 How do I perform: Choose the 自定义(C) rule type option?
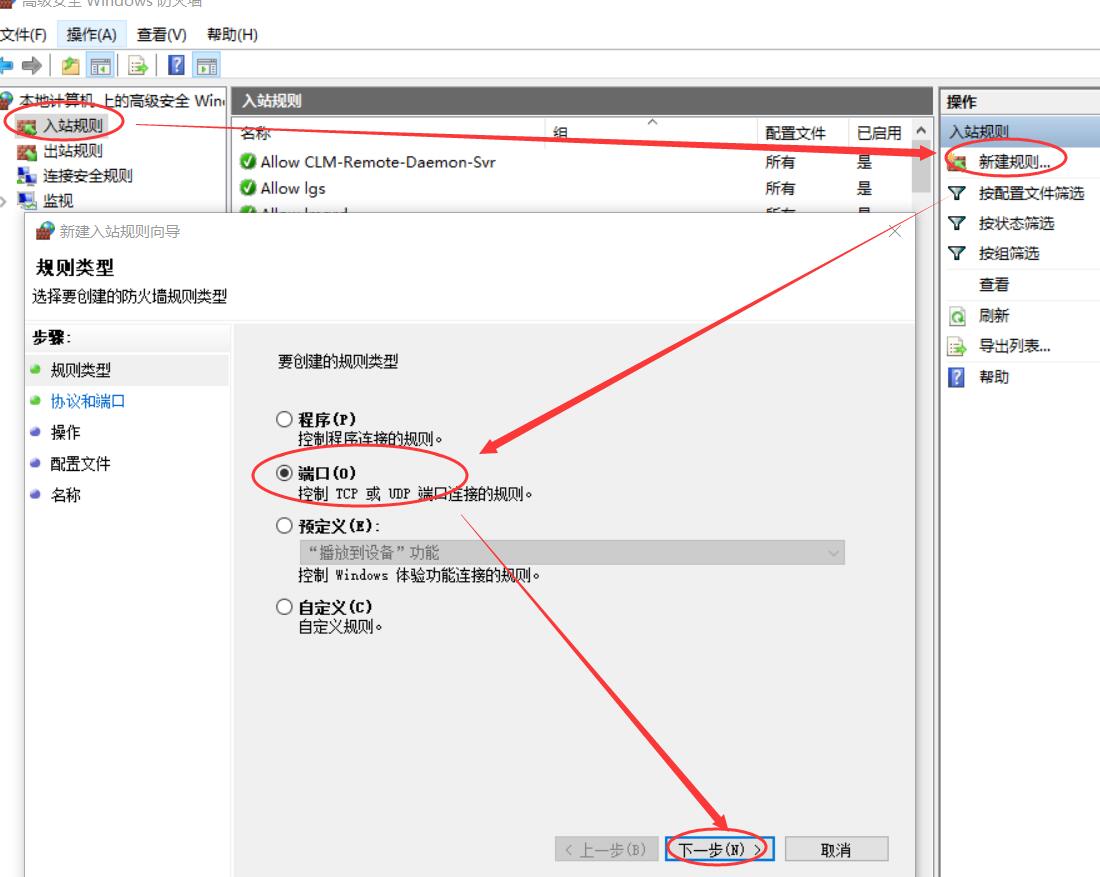[x=285, y=607]
